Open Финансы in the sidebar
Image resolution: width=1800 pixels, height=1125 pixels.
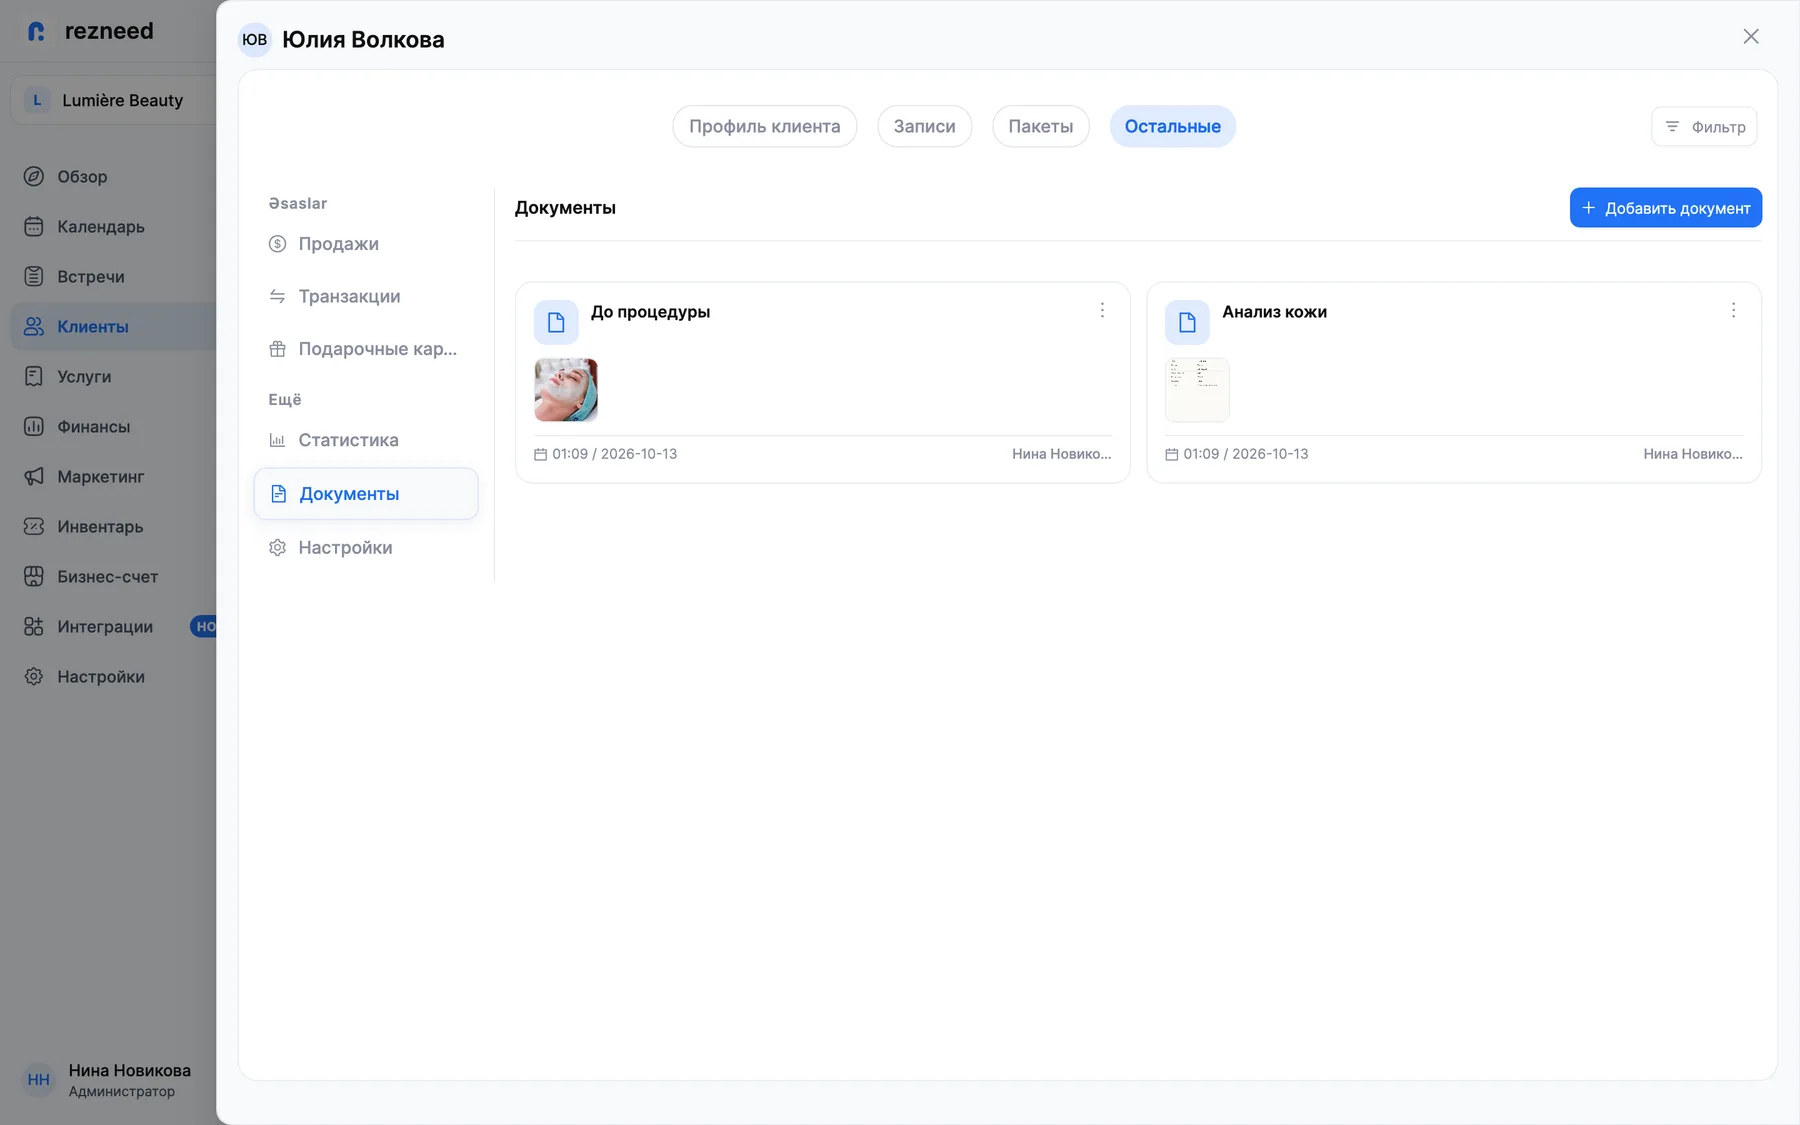click(93, 426)
